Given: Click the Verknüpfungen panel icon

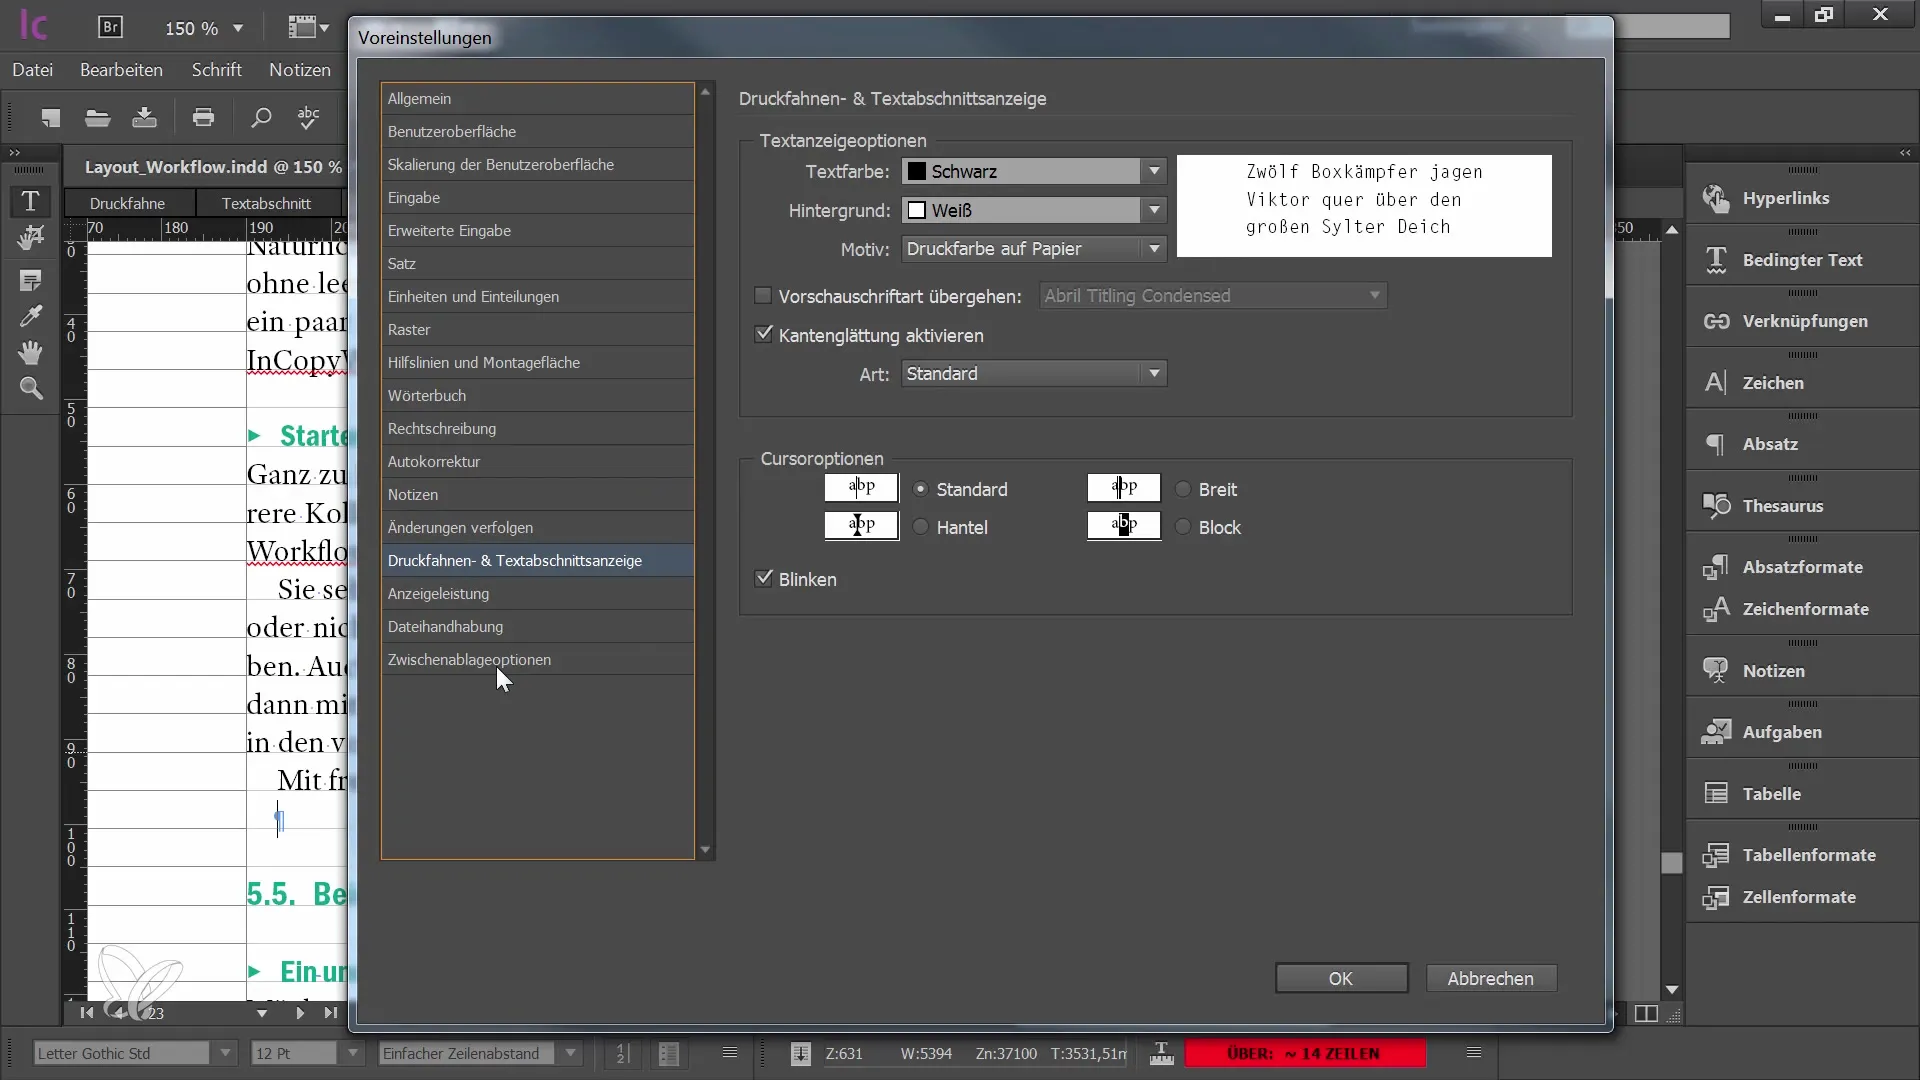Looking at the screenshot, I should pos(1717,320).
